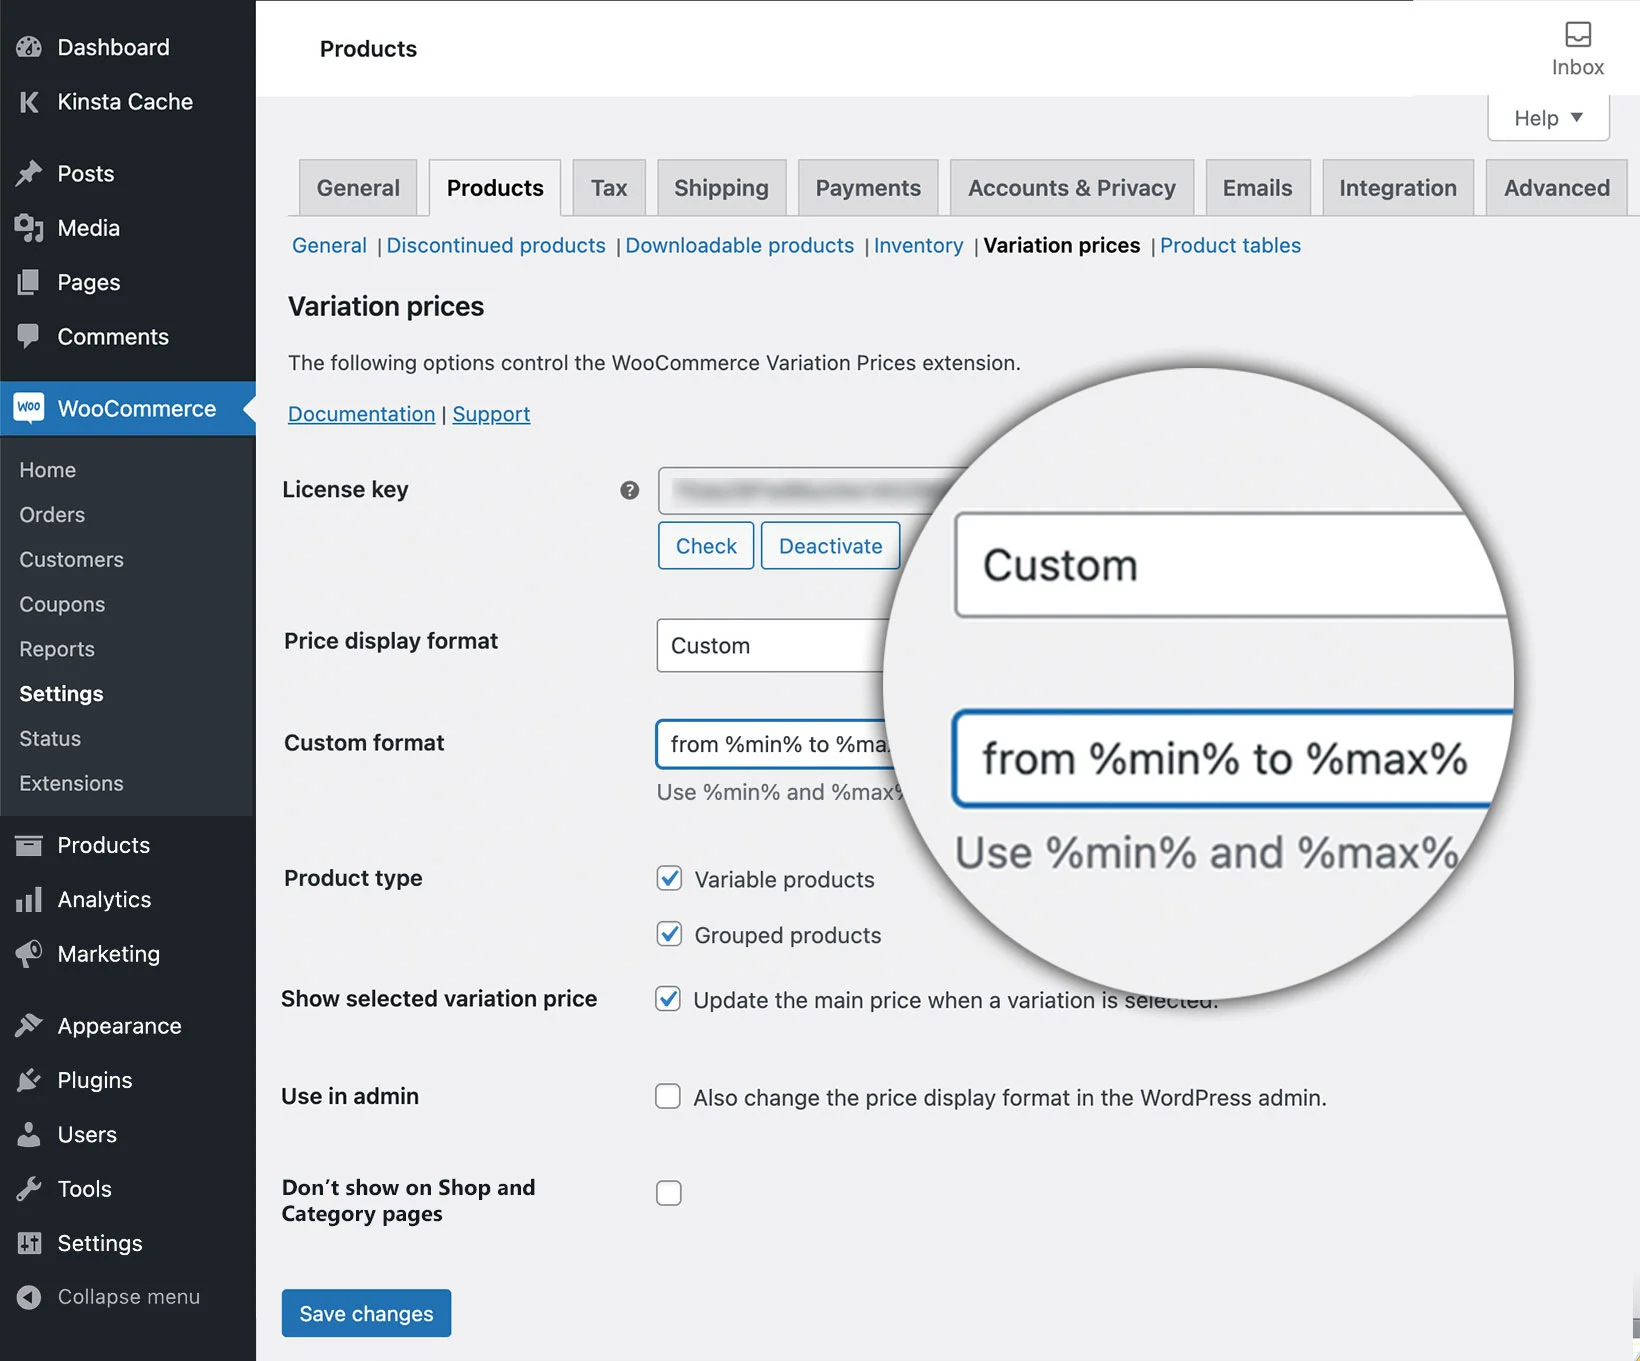The width and height of the screenshot is (1640, 1361).
Task: Click the Collapse menu arrow icon
Action: (x=29, y=1297)
